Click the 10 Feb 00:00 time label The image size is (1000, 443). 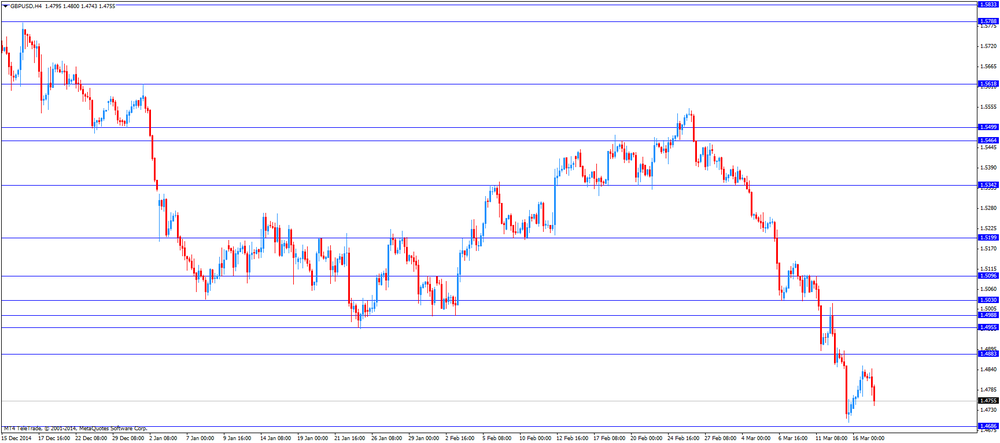[537, 439]
